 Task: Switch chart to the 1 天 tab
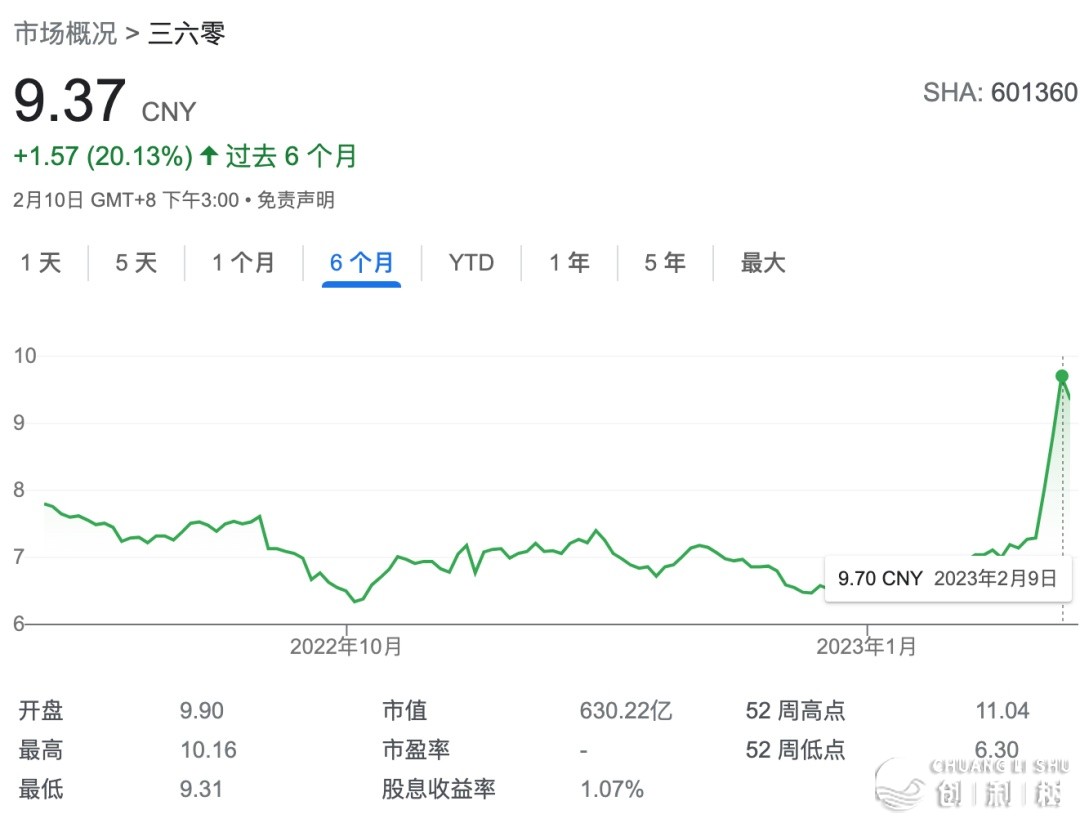(x=41, y=263)
